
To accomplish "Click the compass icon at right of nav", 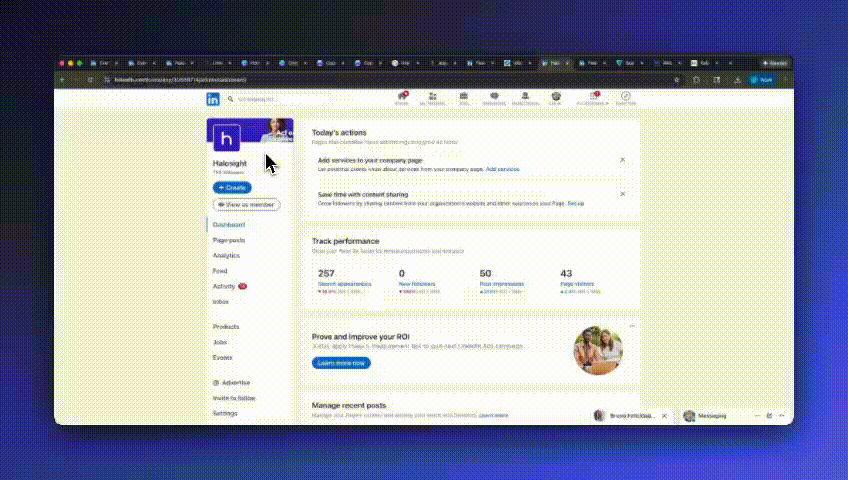I will point(626,98).
